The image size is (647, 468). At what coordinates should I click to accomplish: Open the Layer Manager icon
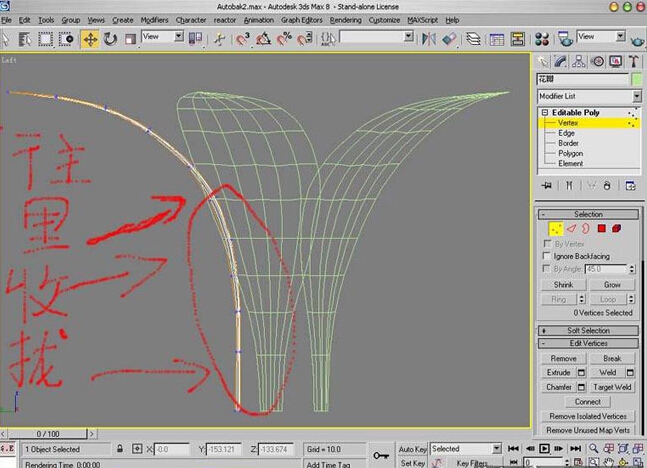(473, 39)
